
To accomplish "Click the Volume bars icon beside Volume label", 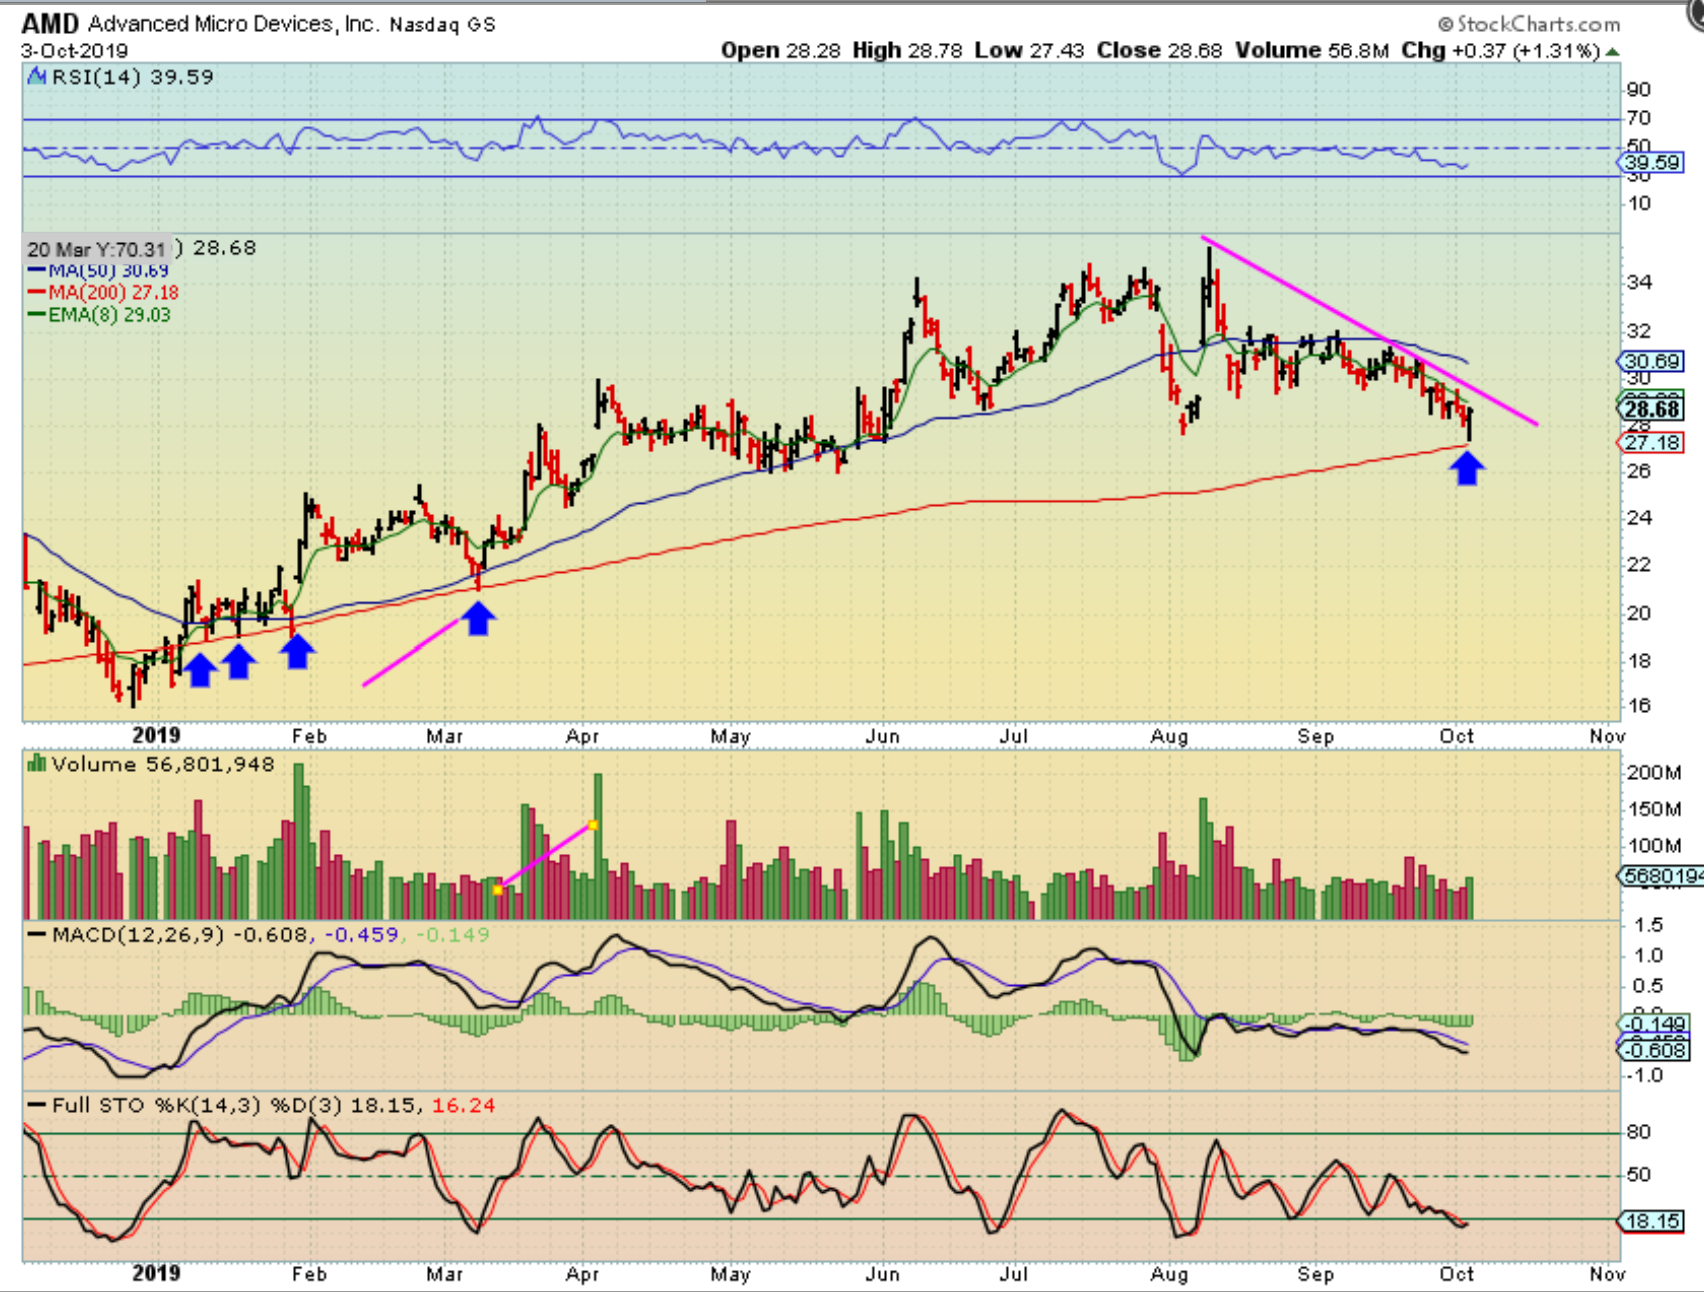I will (x=37, y=764).
